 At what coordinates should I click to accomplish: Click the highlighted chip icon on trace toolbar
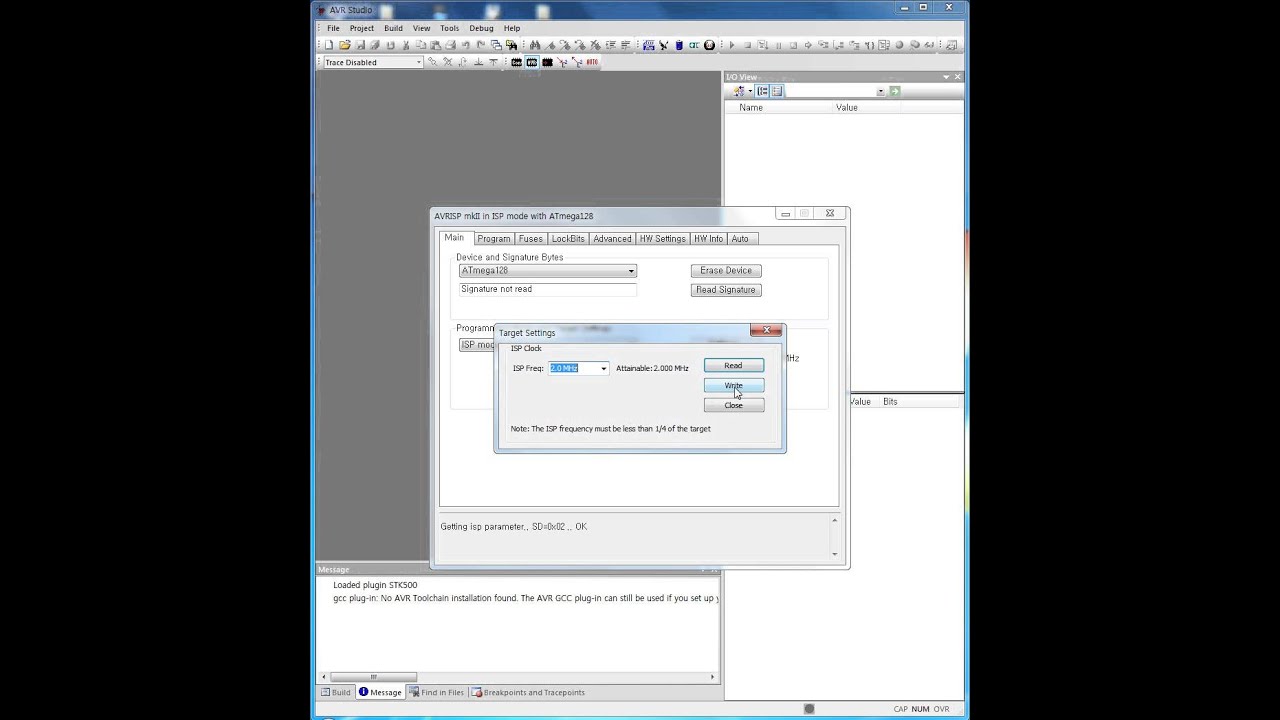(532, 62)
